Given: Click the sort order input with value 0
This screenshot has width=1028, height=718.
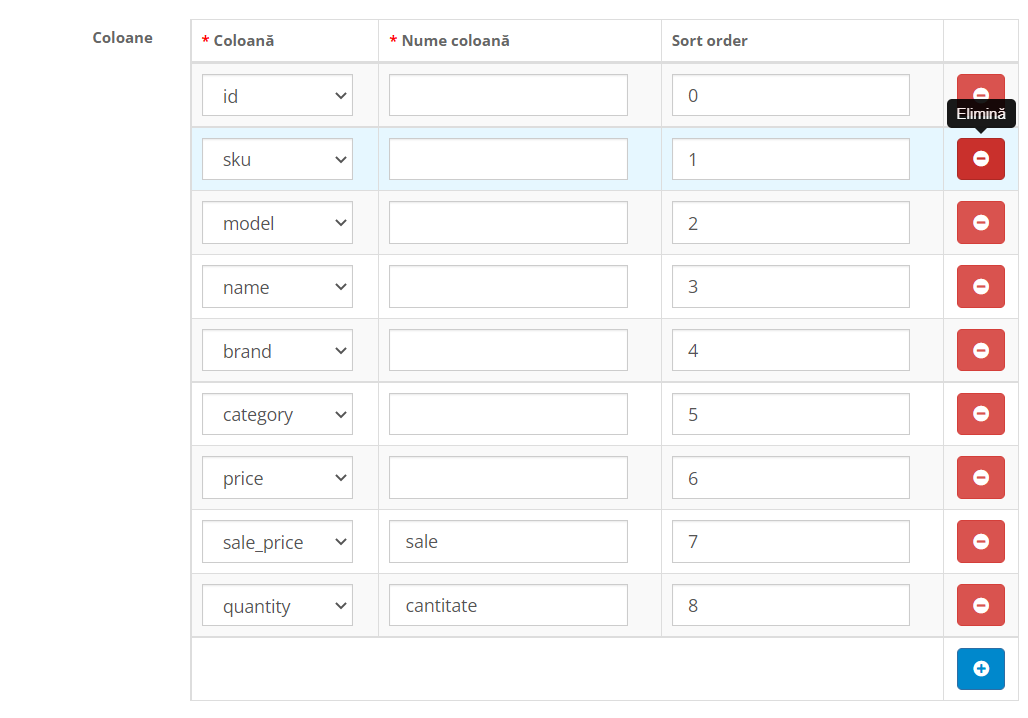Looking at the screenshot, I should pyautogui.click(x=790, y=96).
